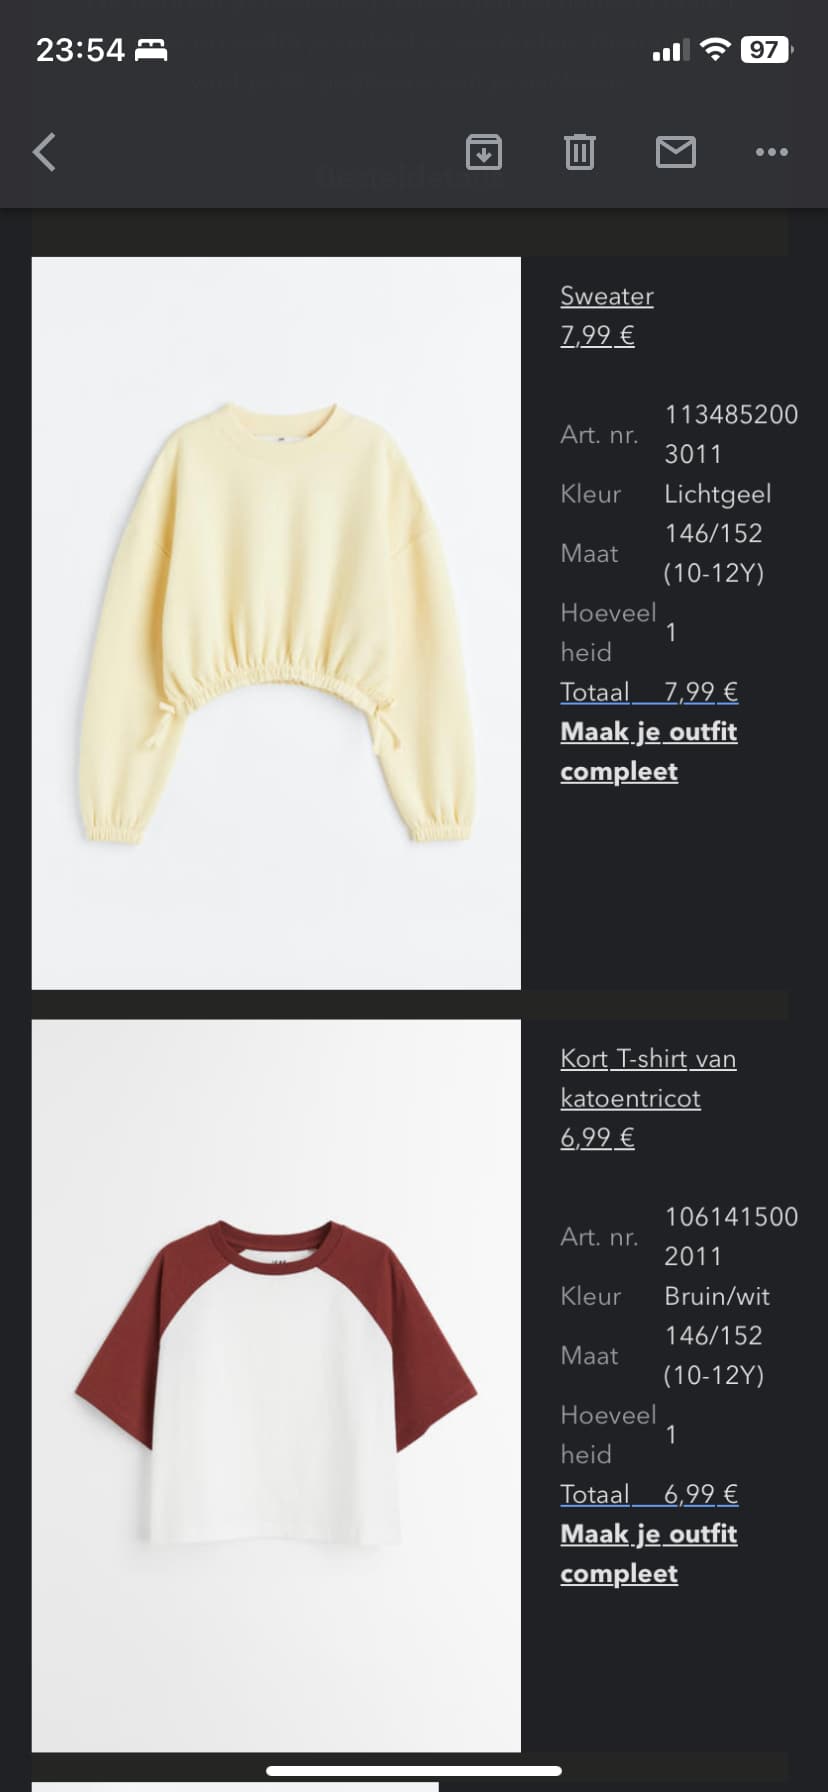Tap the brown and white T-shirt image
Image resolution: width=828 pixels, height=1792 pixels.
pyautogui.click(x=276, y=1385)
